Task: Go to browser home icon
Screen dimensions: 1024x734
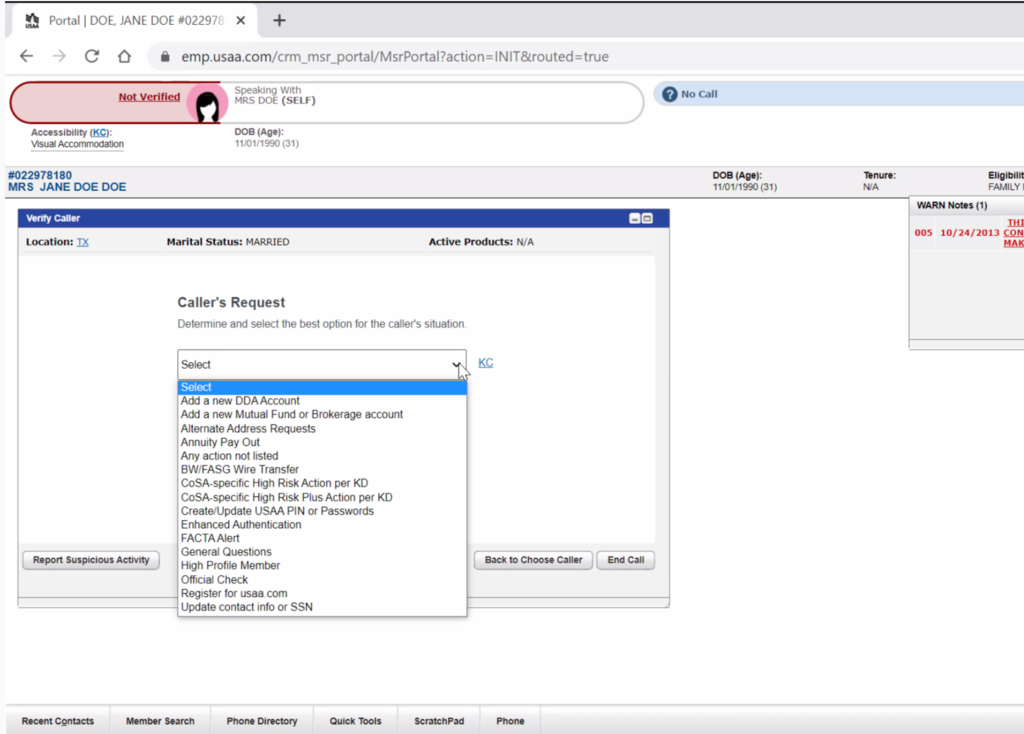Action: coord(124,56)
